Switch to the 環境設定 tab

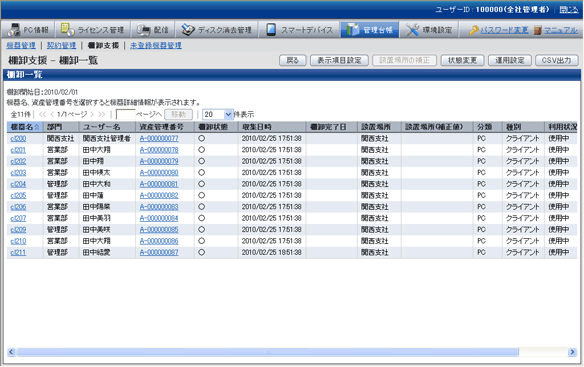pyautogui.click(x=429, y=30)
